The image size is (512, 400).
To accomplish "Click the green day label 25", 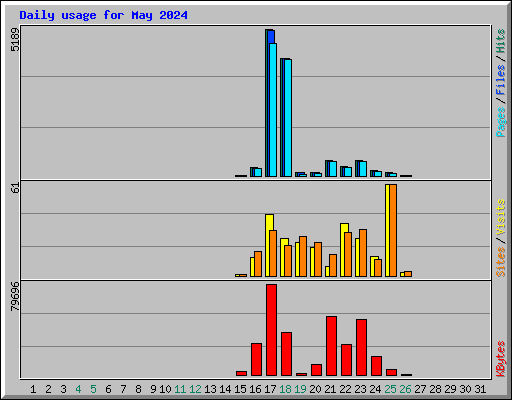I will [390, 389].
